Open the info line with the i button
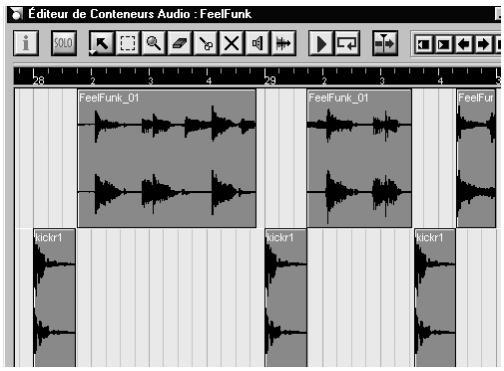The image size is (504, 371). tap(26, 43)
